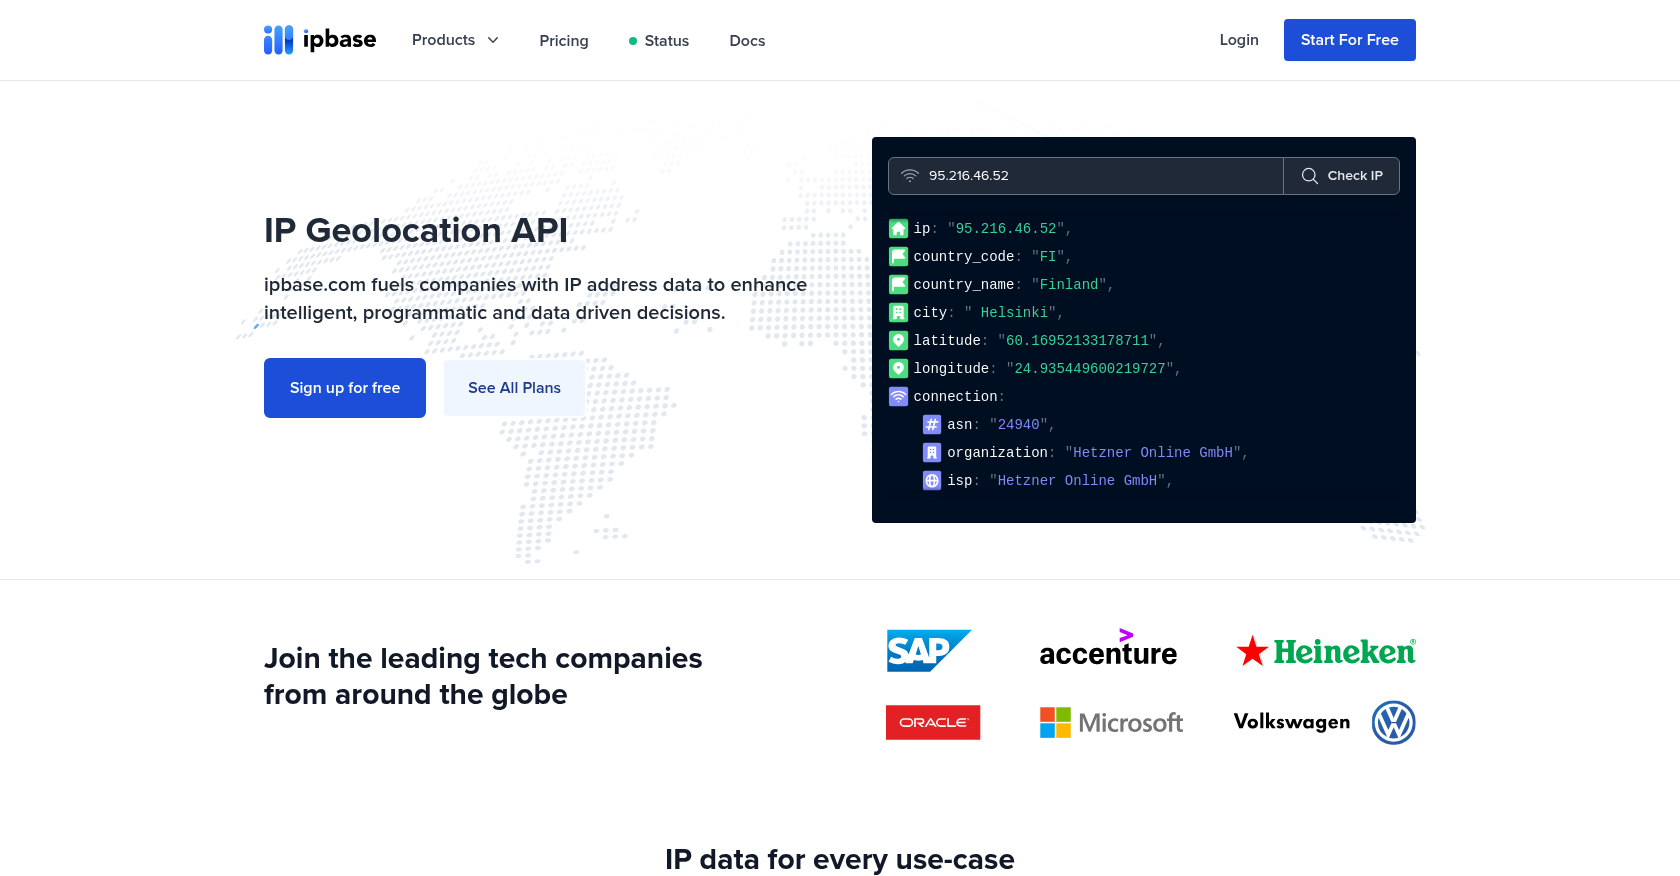Click the green status indicator dot
This screenshot has width=1680, height=876.
pyautogui.click(x=633, y=41)
